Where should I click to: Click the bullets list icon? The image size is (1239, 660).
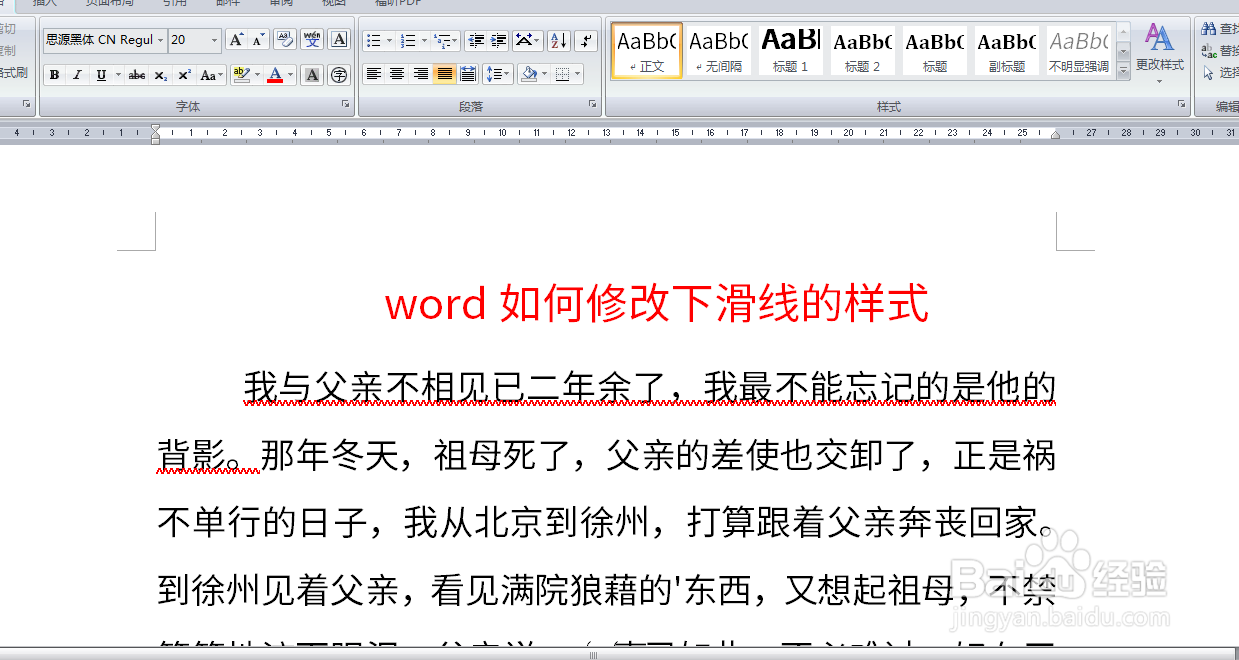coord(373,41)
